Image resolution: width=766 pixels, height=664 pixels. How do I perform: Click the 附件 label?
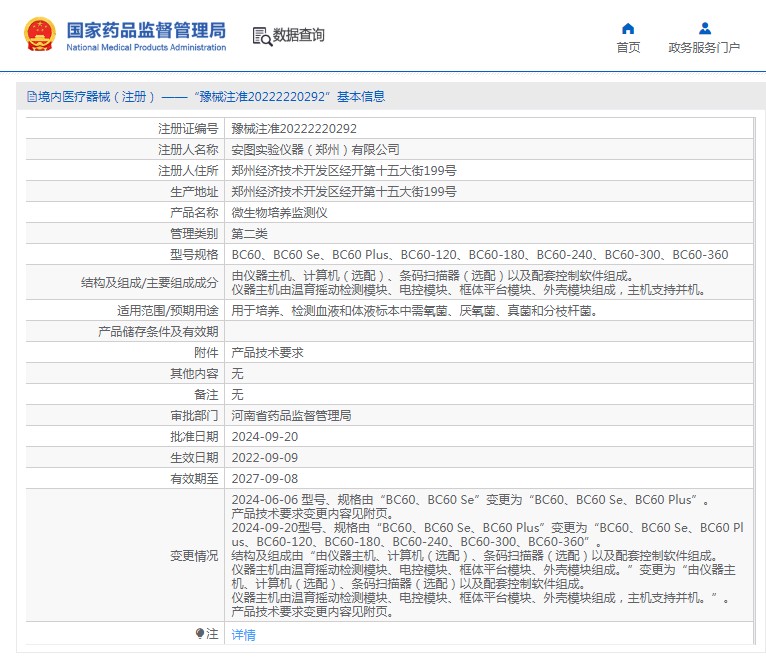206,353
